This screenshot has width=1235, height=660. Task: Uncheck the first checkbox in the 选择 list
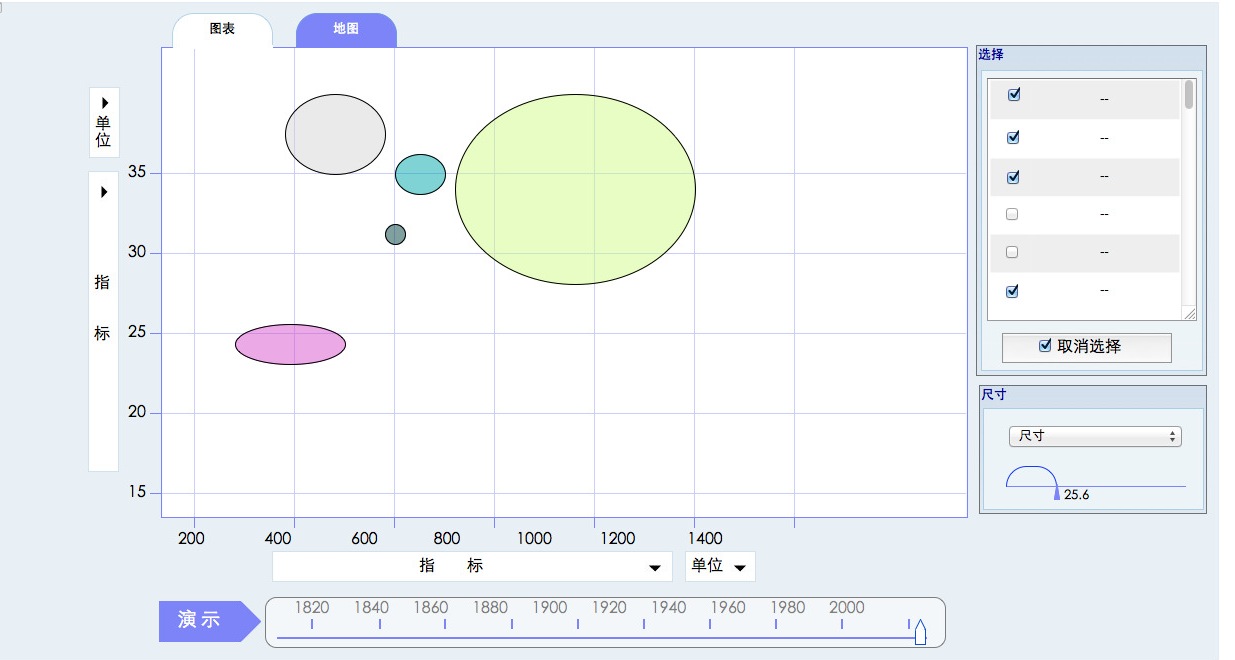1014,95
